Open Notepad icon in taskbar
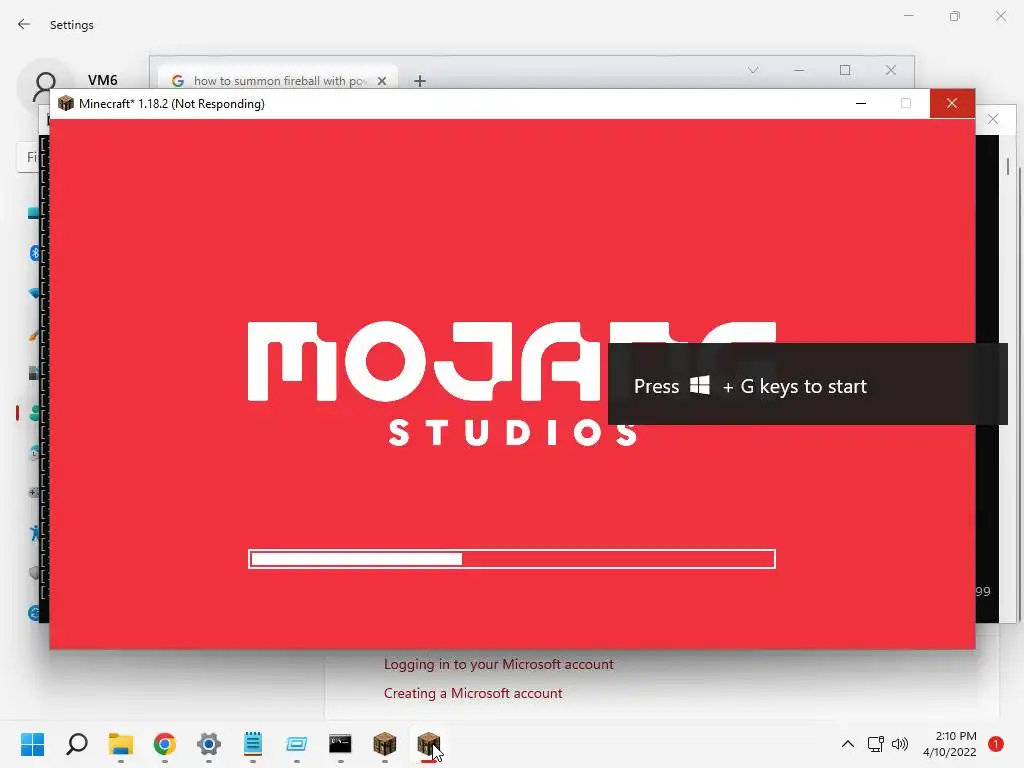Screen dimensions: 1024x768 253,744
